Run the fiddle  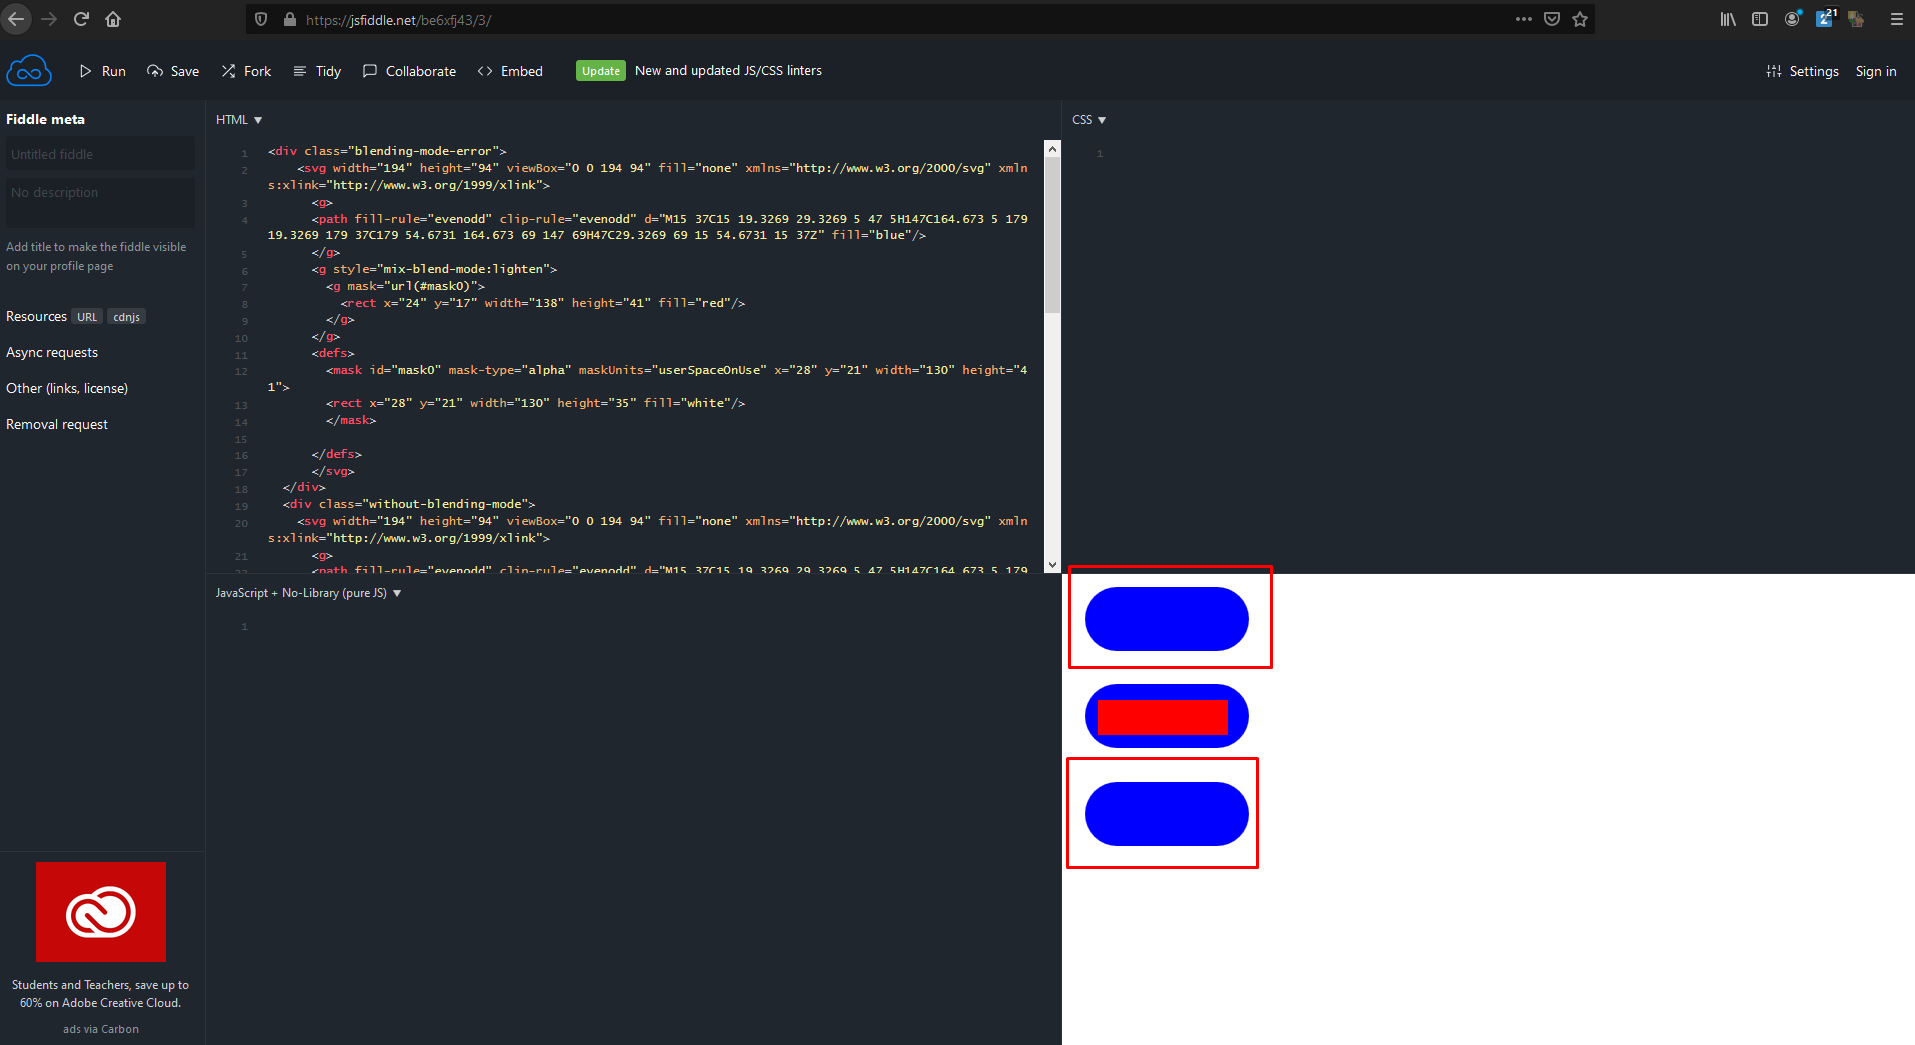(102, 71)
